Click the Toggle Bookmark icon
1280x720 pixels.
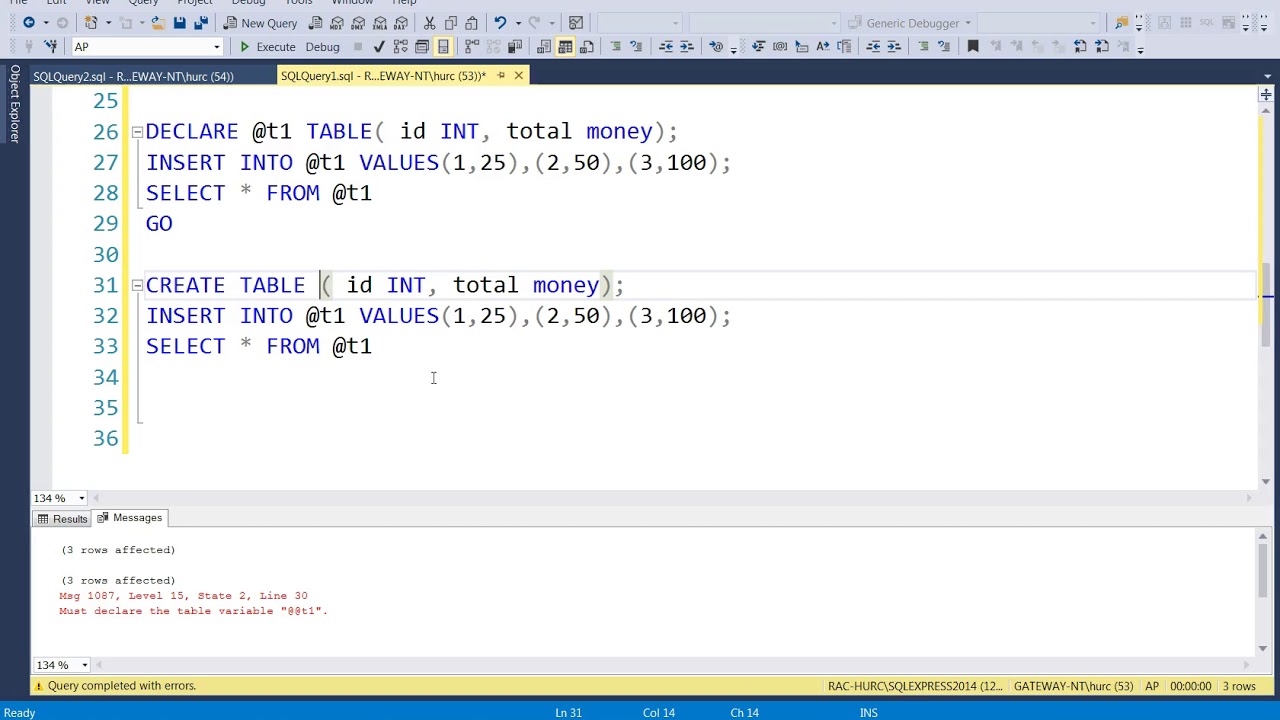972,46
